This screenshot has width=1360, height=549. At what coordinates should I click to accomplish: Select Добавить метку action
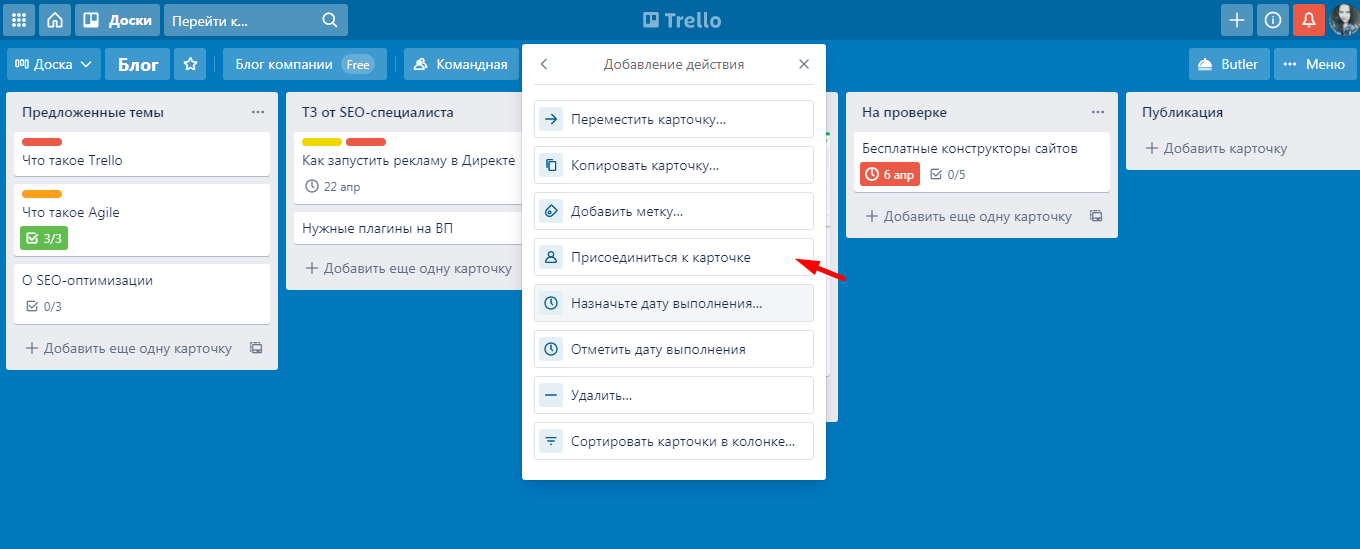[x=673, y=211]
